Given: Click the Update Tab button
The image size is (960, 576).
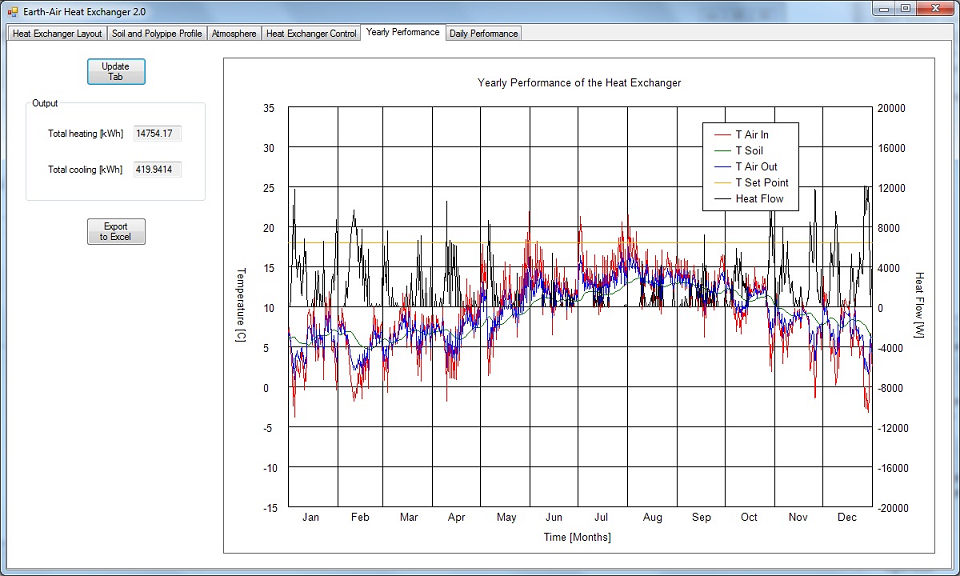Looking at the screenshot, I should tap(116, 72).
